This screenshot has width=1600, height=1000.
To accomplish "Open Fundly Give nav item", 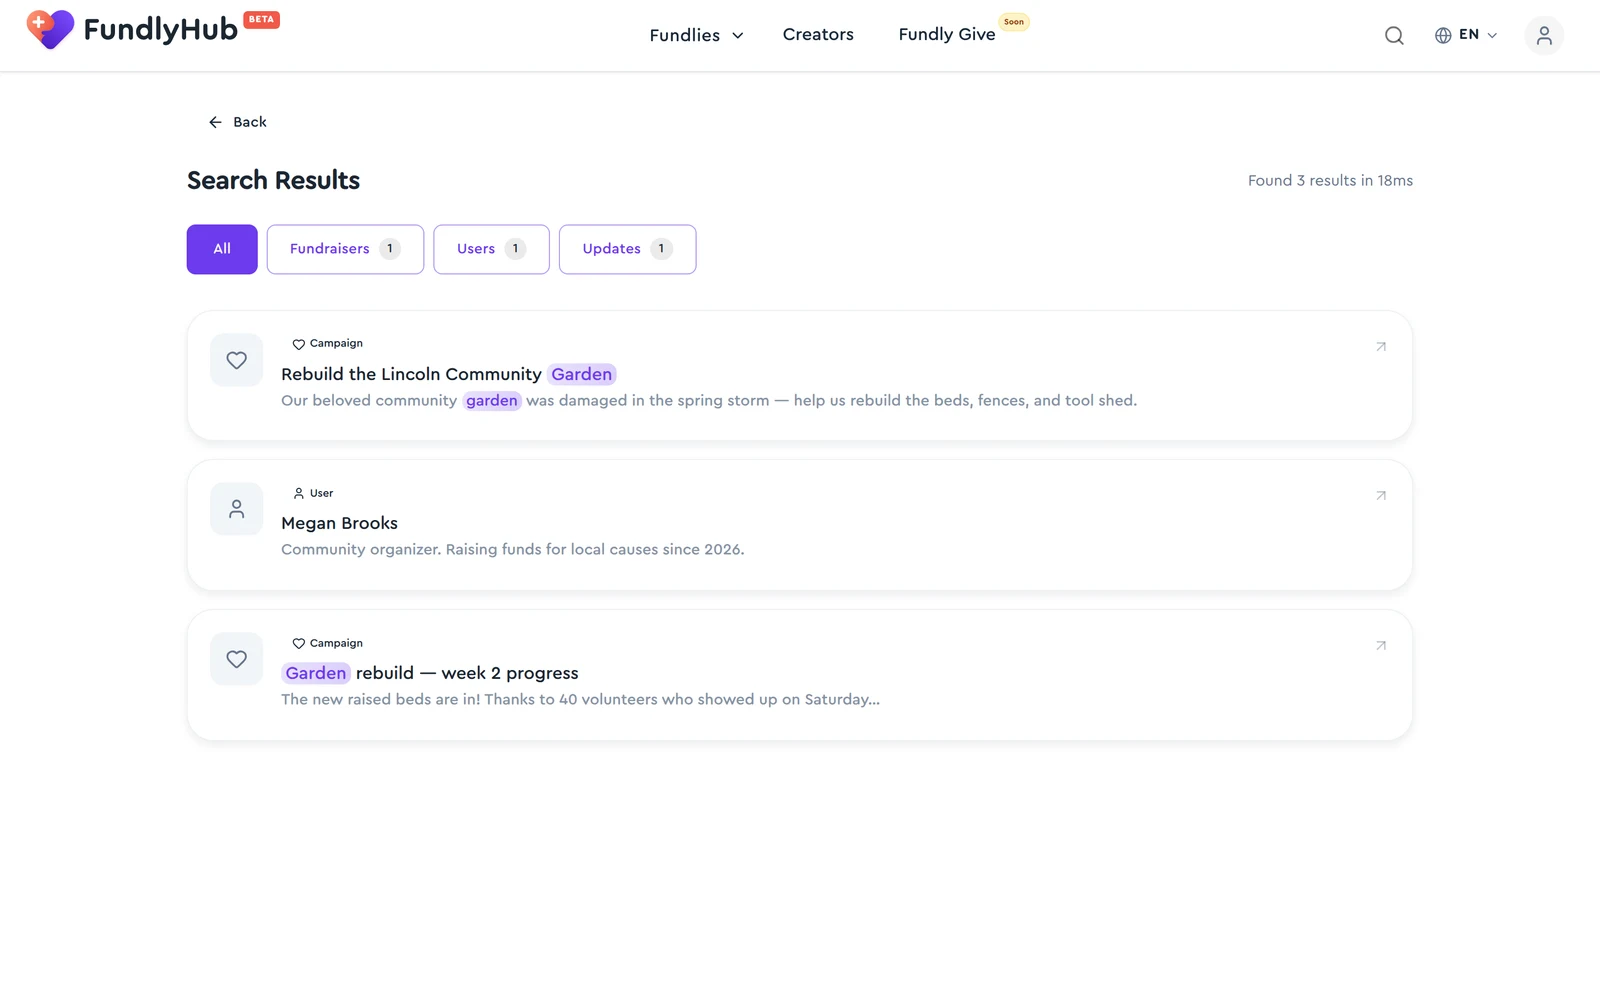I will point(947,35).
